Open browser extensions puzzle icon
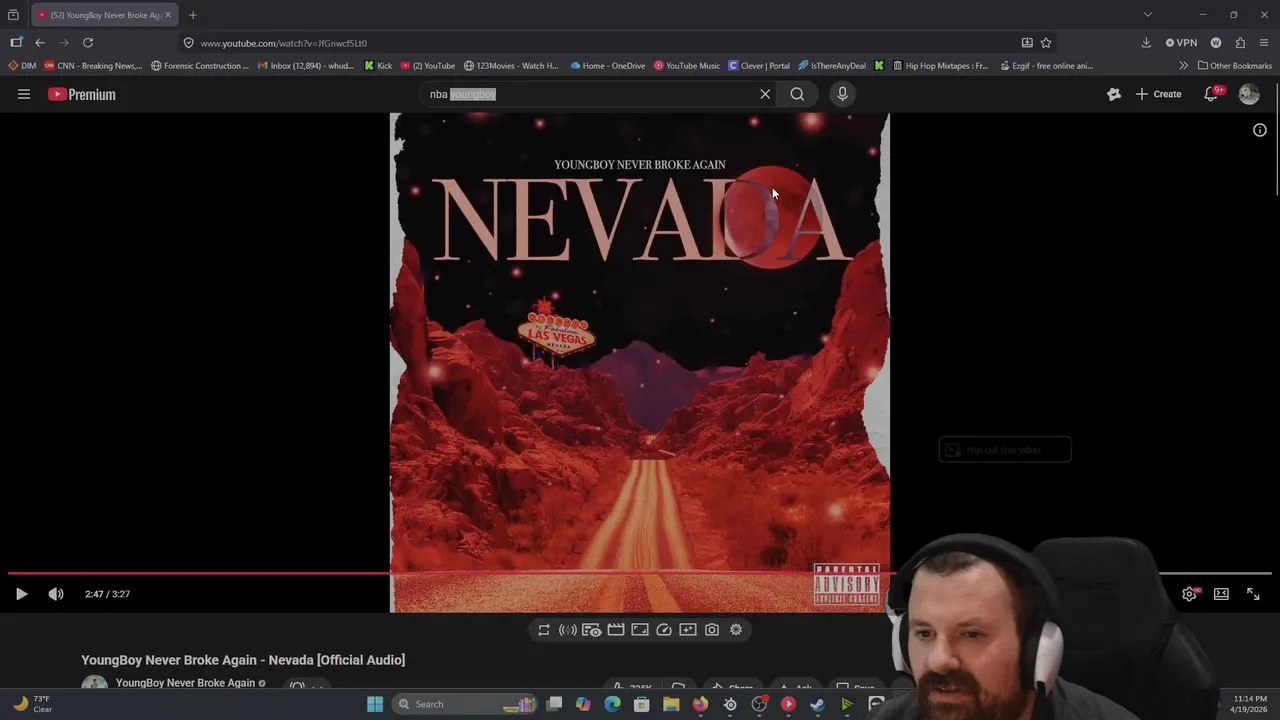This screenshot has width=1280, height=720. [x=1240, y=43]
